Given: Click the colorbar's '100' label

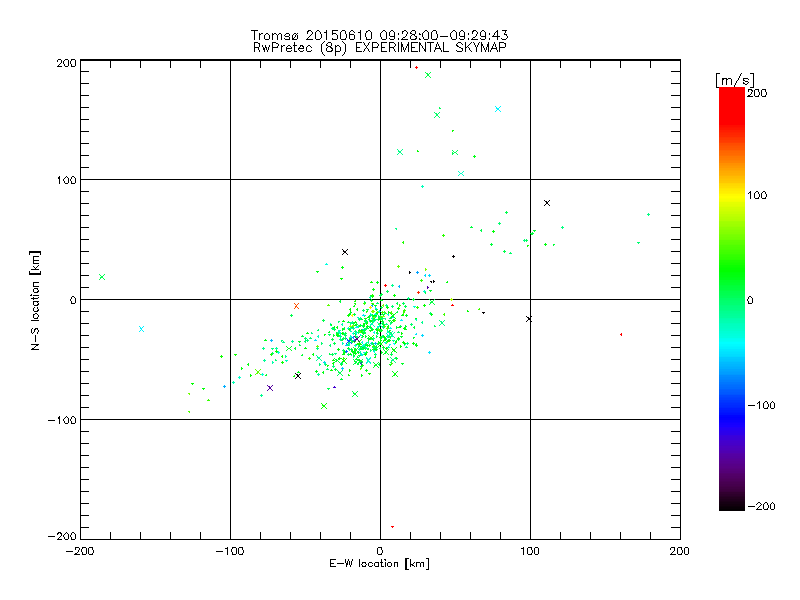Looking at the screenshot, I should click(757, 195).
